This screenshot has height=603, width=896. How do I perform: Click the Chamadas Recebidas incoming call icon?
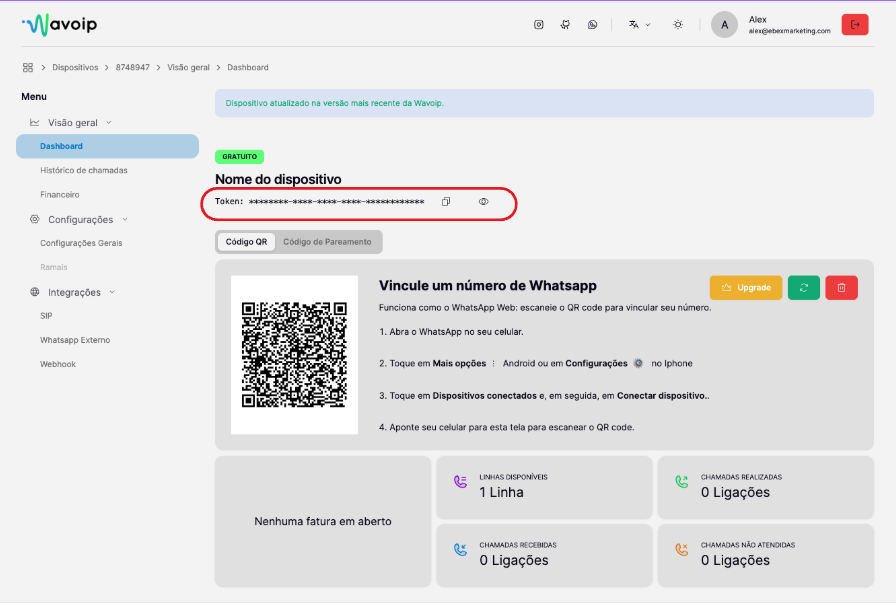[x=460, y=550]
